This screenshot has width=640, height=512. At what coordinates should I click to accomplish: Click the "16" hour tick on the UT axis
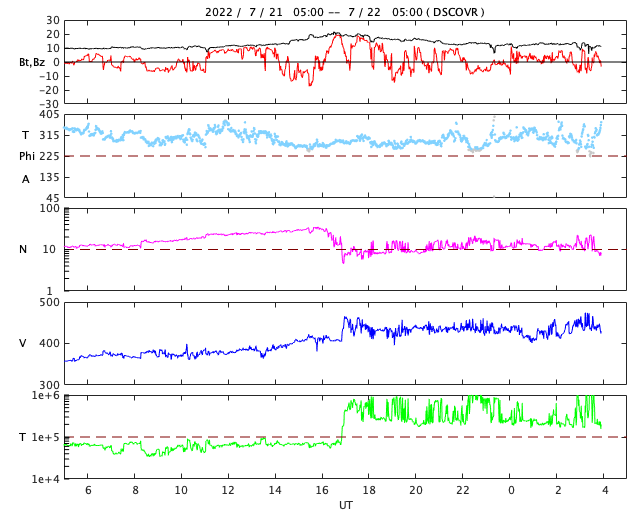pyautogui.click(x=322, y=490)
